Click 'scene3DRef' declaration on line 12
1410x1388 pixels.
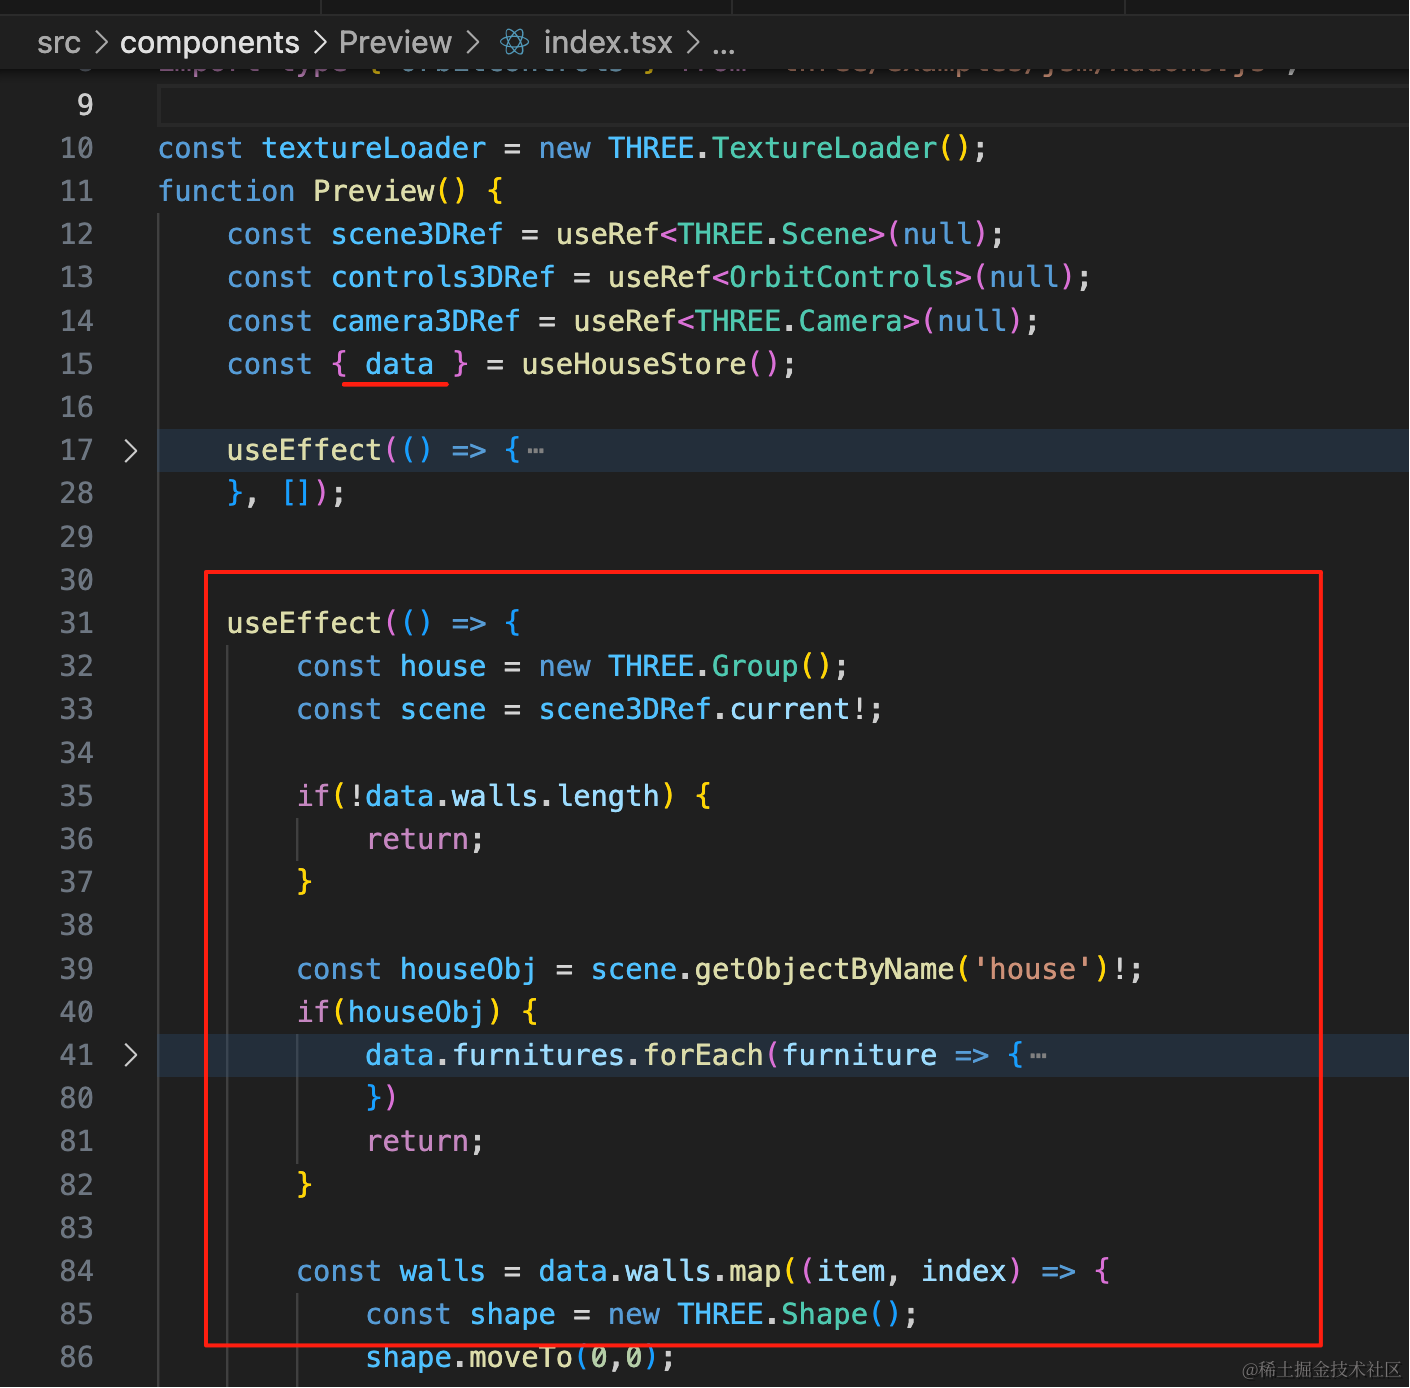417,234
